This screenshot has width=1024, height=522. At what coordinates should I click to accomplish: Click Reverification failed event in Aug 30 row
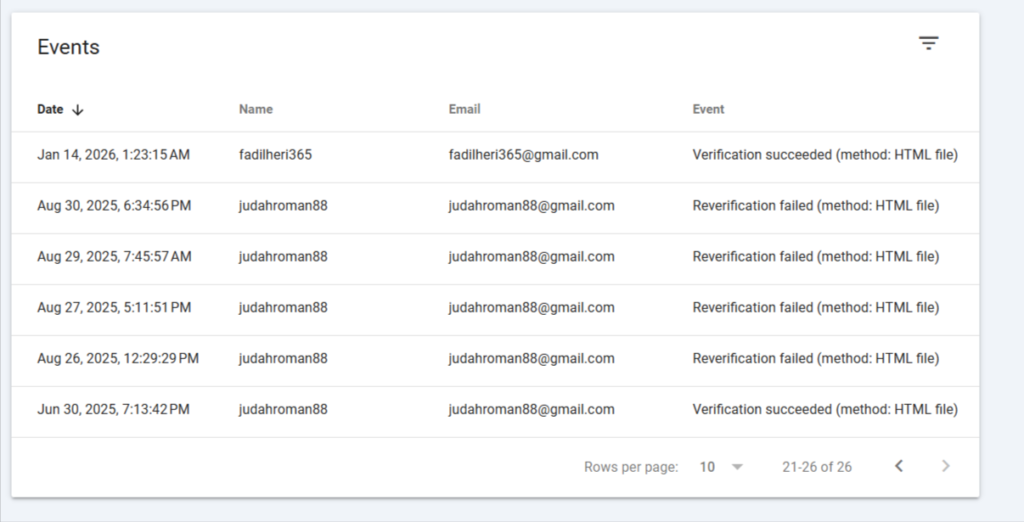pyautogui.click(x=816, y=206)
